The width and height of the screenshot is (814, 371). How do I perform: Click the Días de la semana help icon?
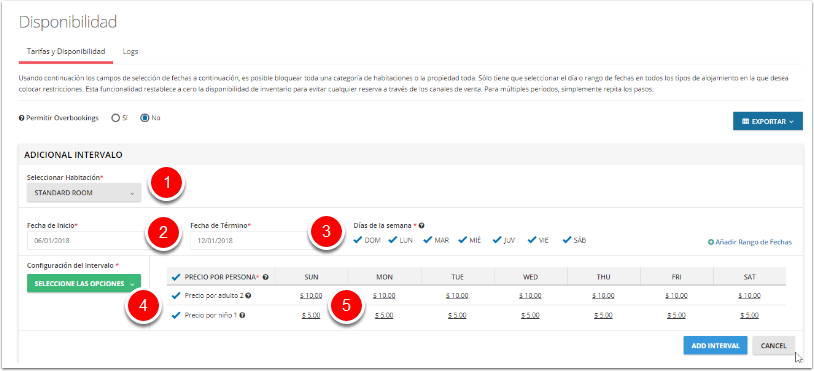(x=422, y=226)
